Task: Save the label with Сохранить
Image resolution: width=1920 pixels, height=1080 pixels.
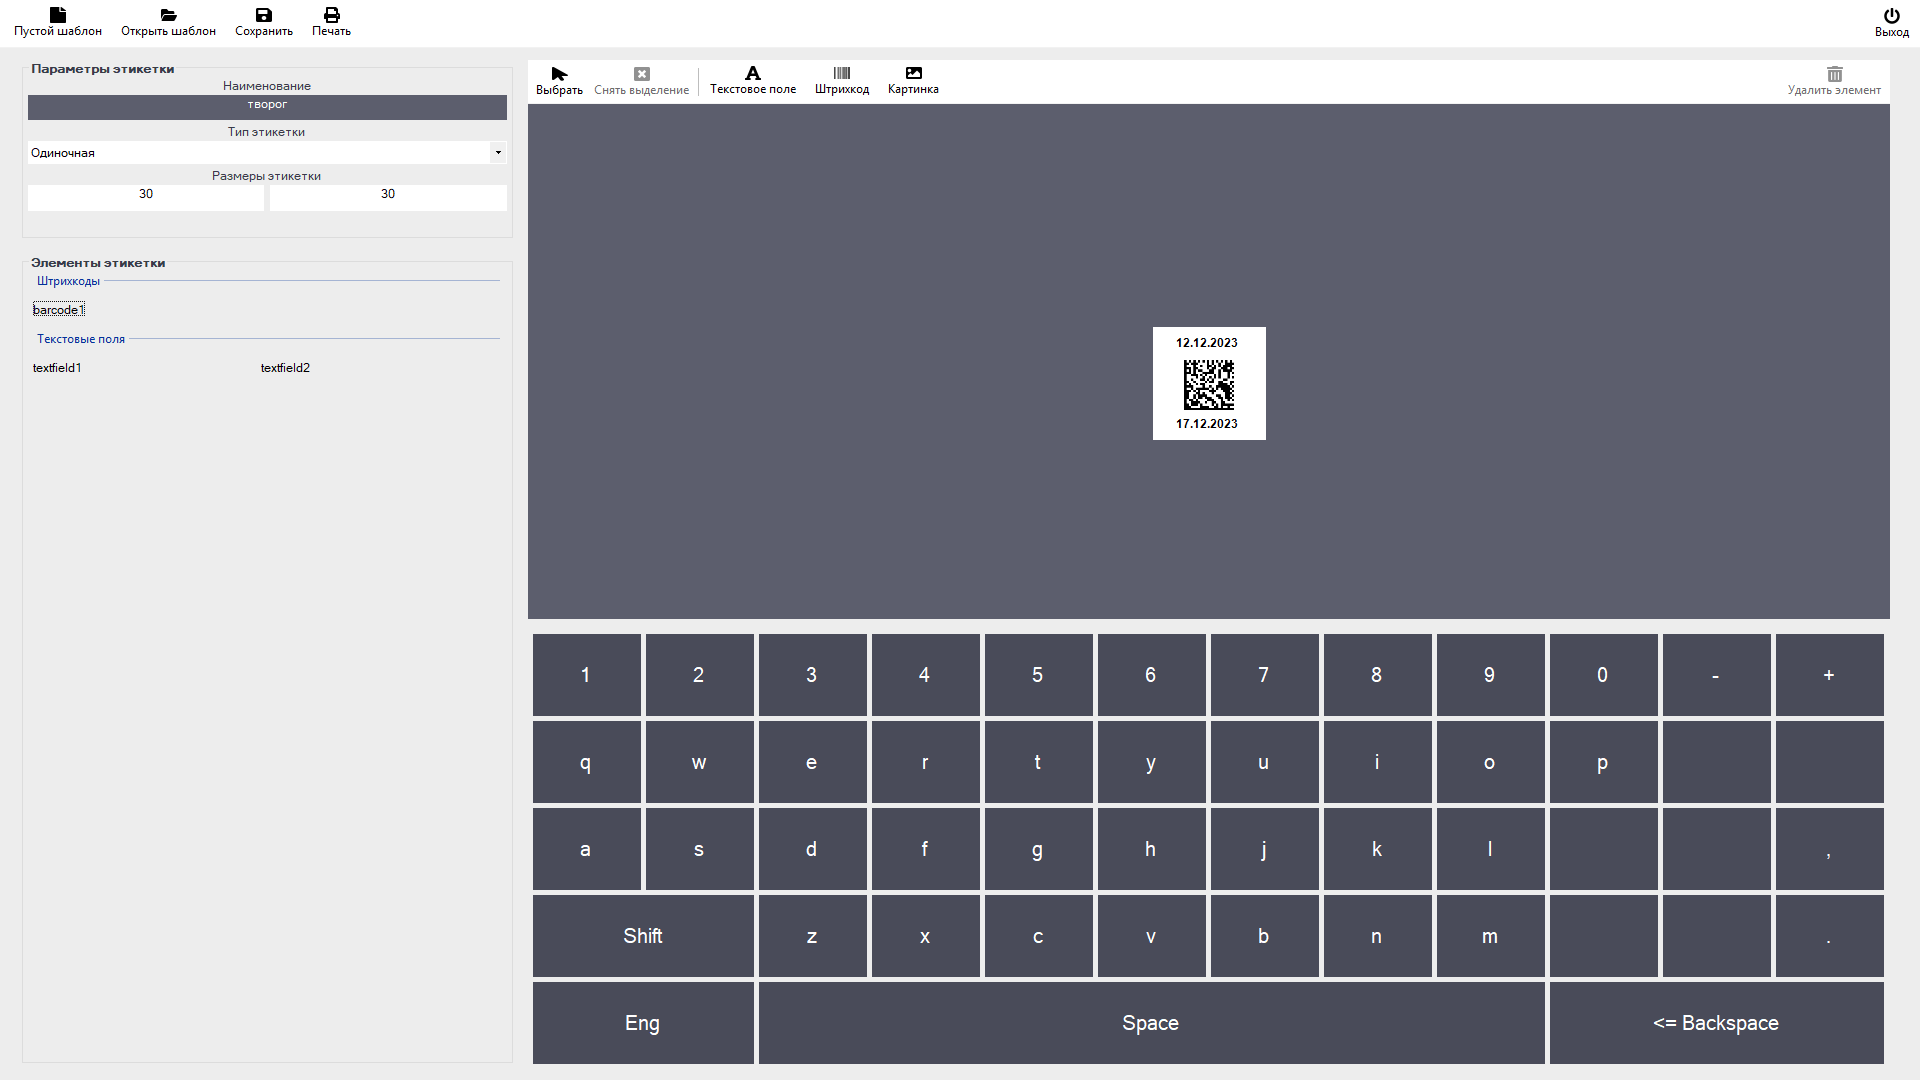Action: pos(264,22)
